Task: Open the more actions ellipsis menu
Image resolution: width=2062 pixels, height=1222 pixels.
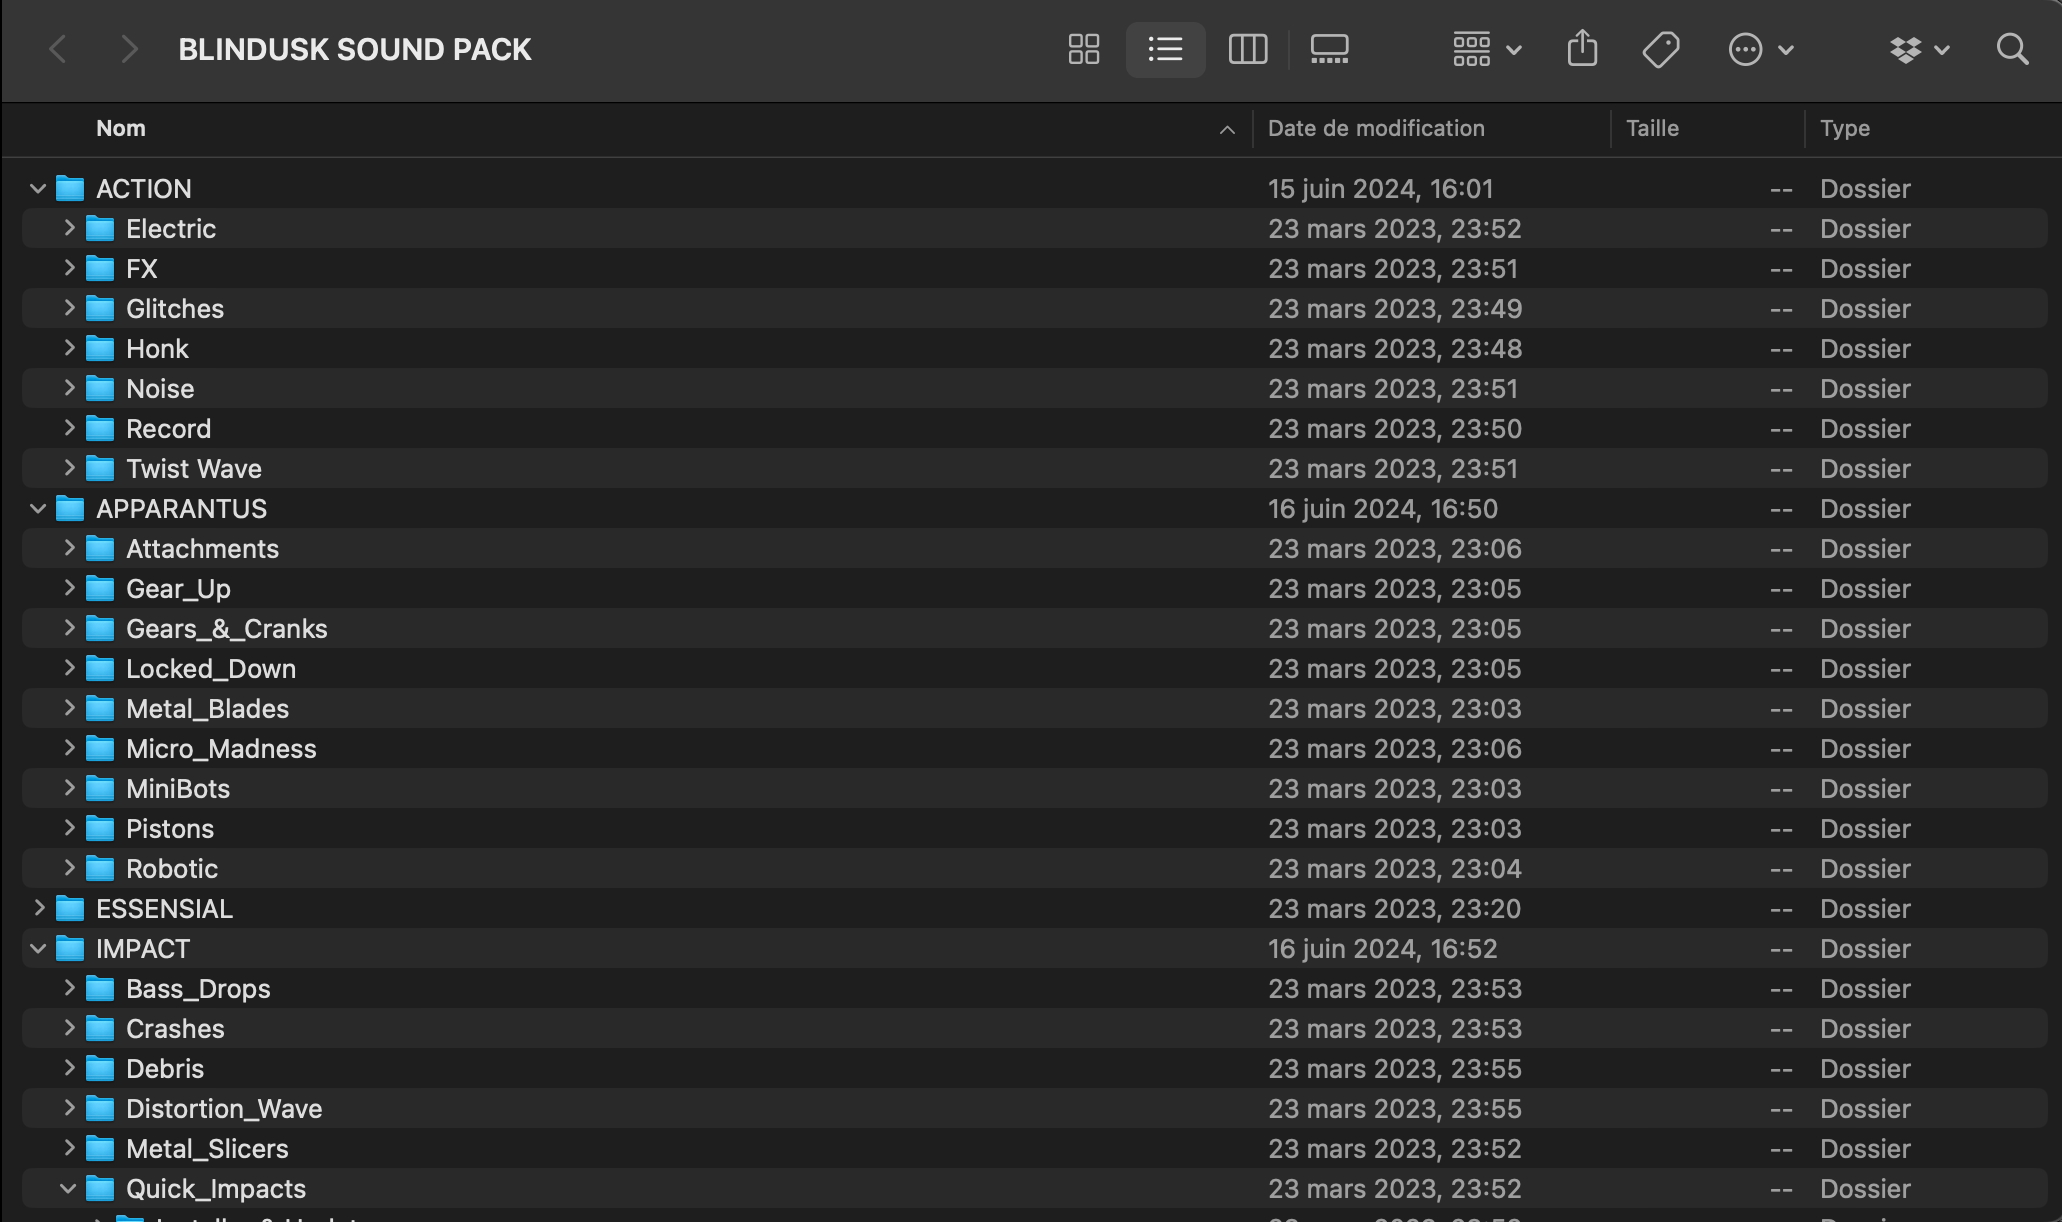Action: coord(1760,49)
